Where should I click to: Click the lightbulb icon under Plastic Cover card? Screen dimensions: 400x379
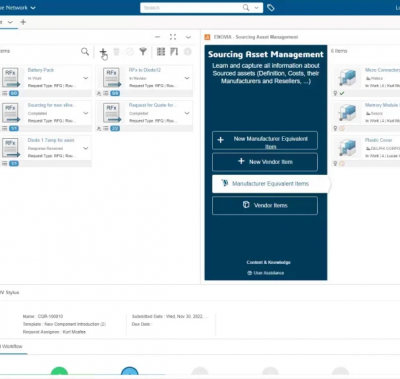click(x=335, y=163)
